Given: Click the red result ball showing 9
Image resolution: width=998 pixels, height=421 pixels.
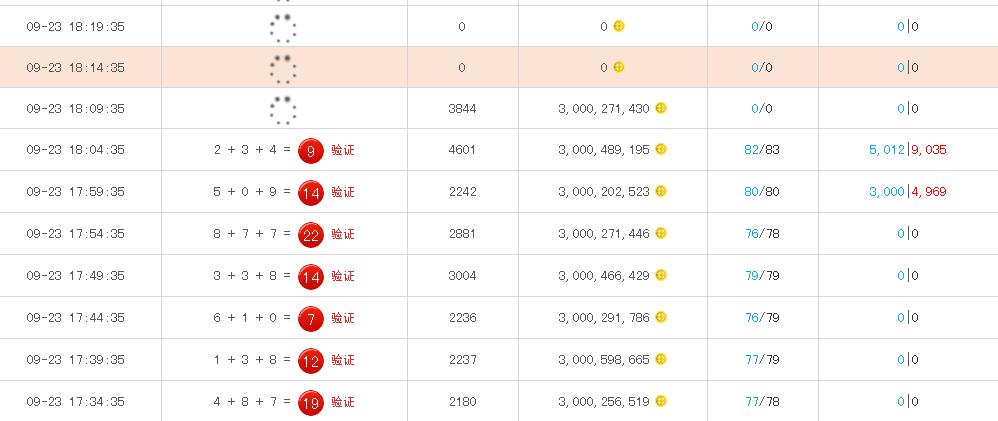Looking at the screenshot, I should tap(311, 150).
